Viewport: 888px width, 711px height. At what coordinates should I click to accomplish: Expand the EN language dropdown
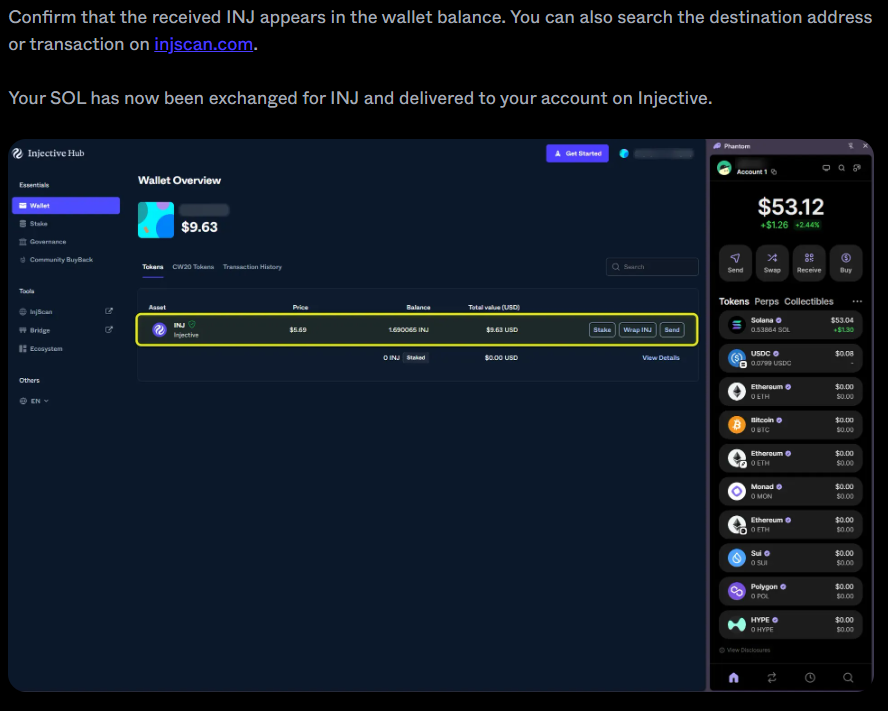click(x=34, y=401)
